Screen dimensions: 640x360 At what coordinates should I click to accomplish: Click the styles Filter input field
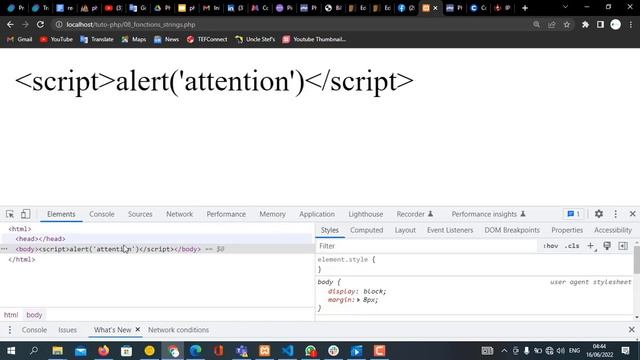click(x=427, y=246)
